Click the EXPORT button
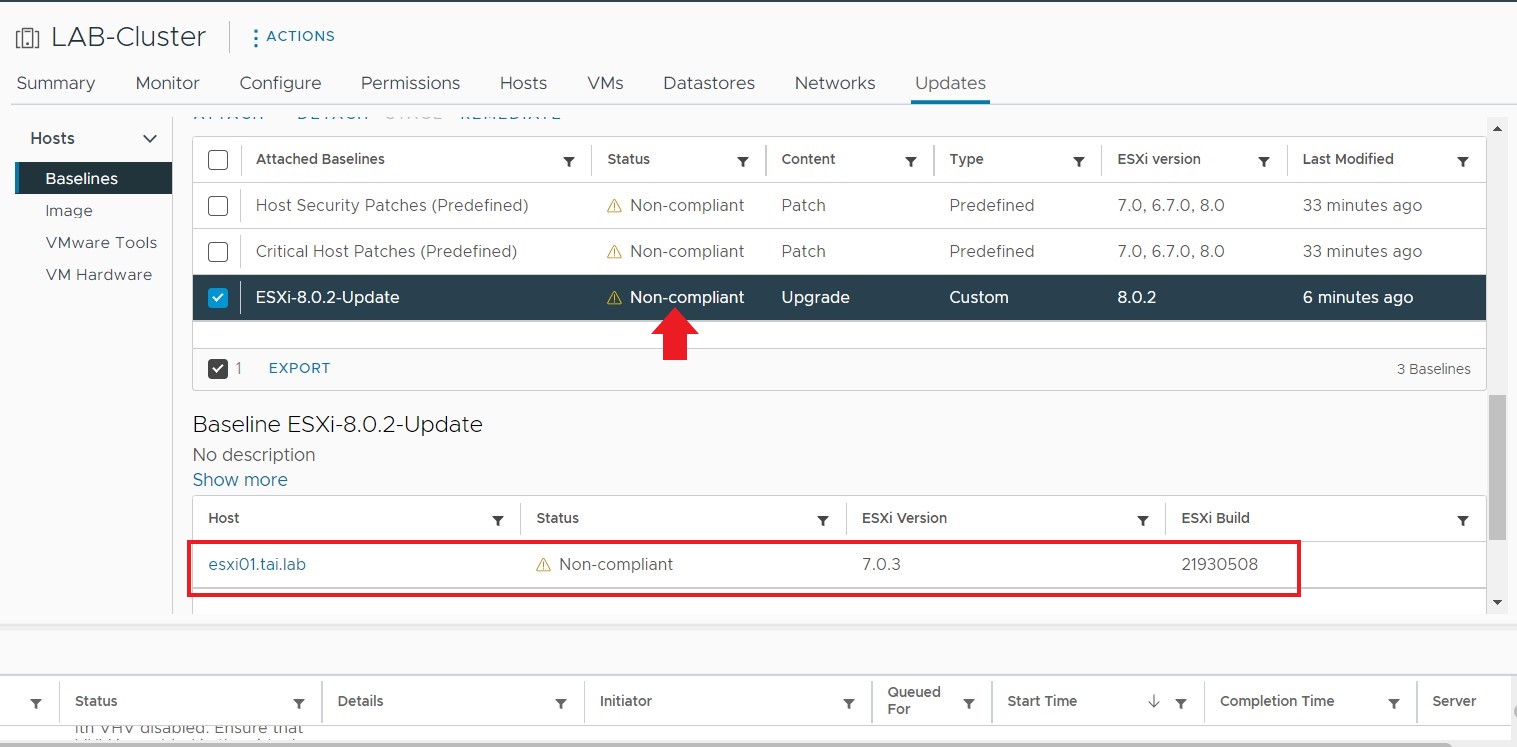This screenshot has width=1517, height=747. point(299,368)
